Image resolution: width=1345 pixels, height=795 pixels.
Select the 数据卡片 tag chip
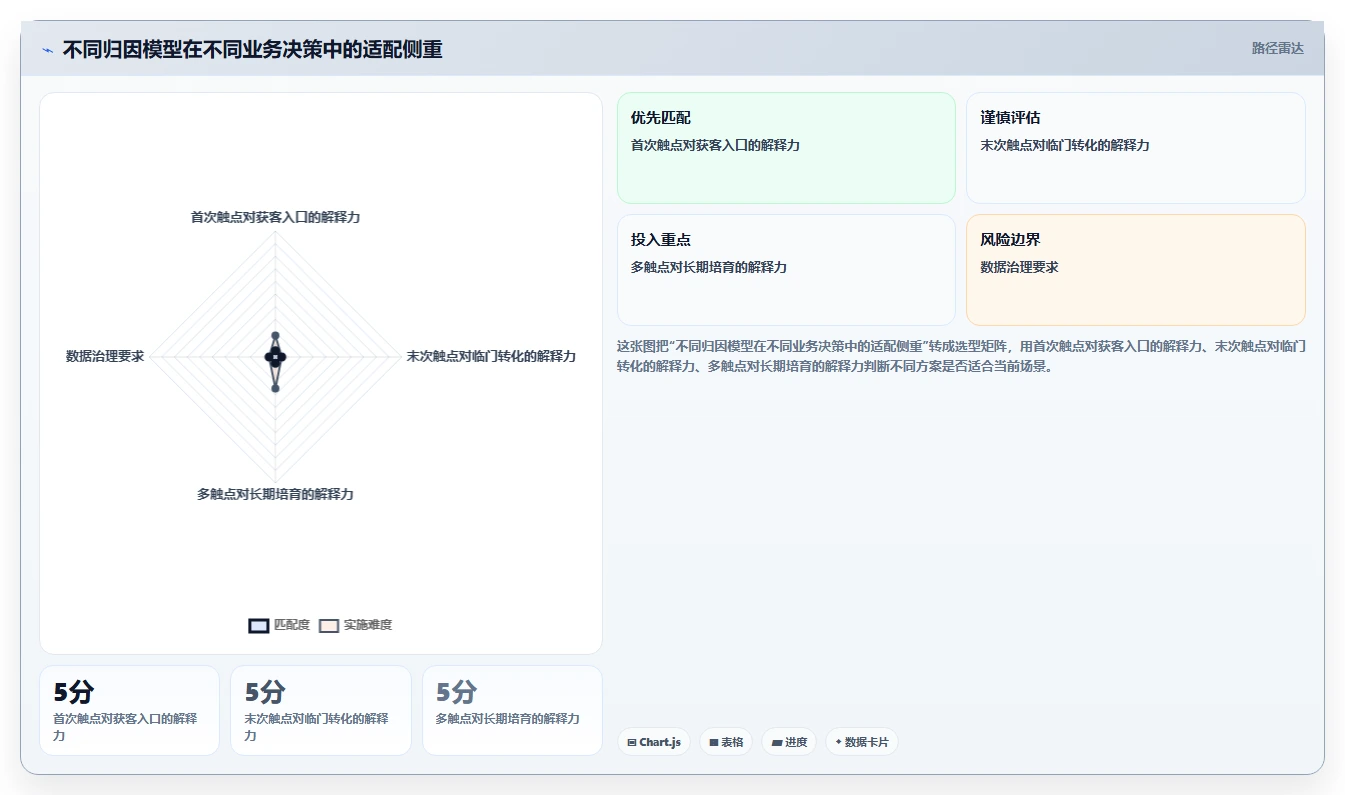coord(861,742)
